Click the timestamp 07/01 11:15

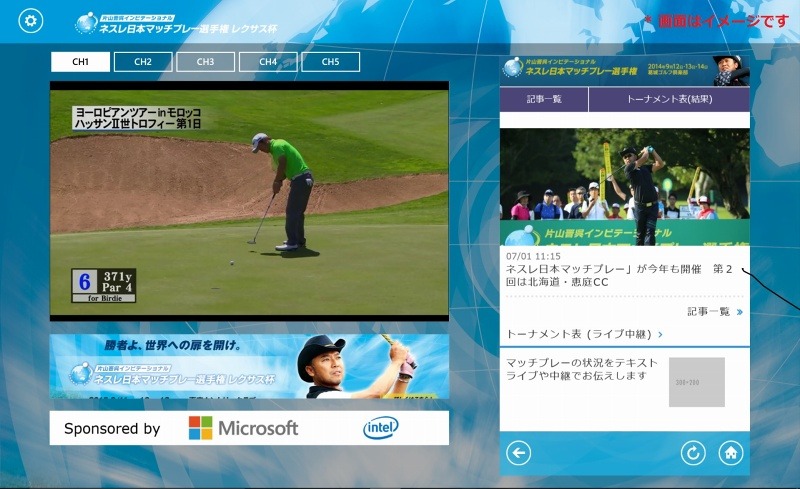pyautogui.click(x=533, y=256)
